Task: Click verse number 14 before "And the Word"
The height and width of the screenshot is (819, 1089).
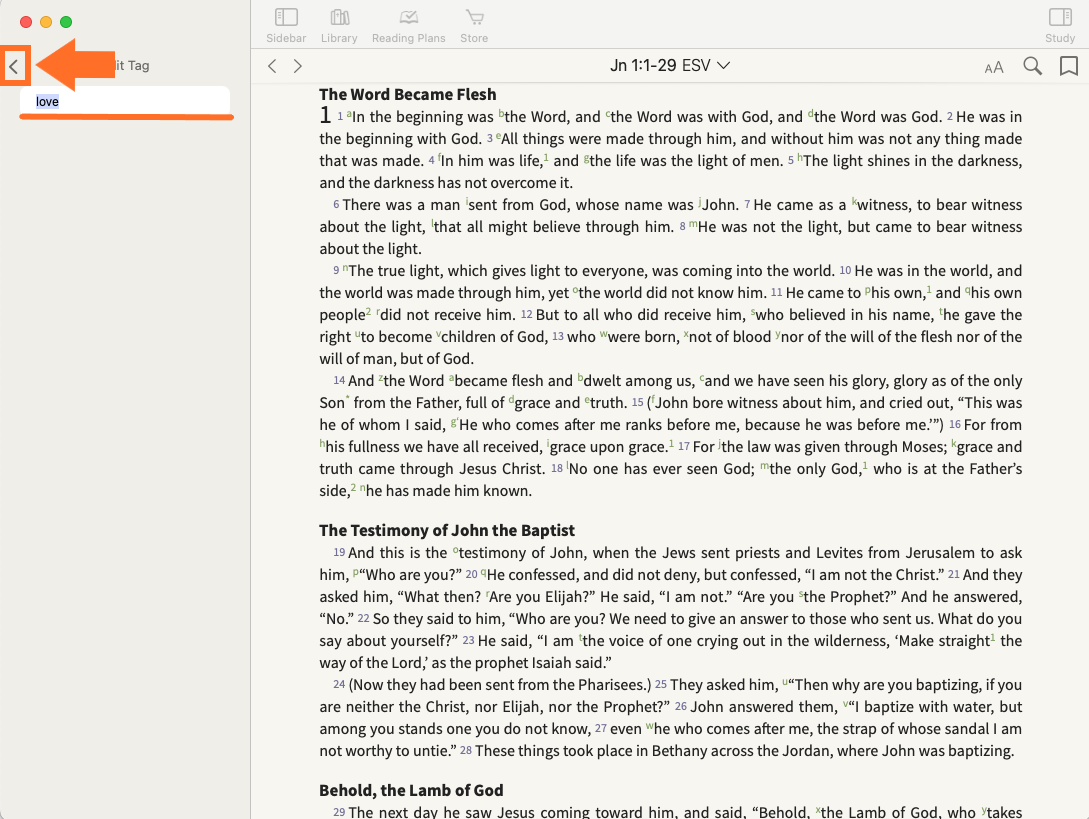Action: tap(339, 381)
